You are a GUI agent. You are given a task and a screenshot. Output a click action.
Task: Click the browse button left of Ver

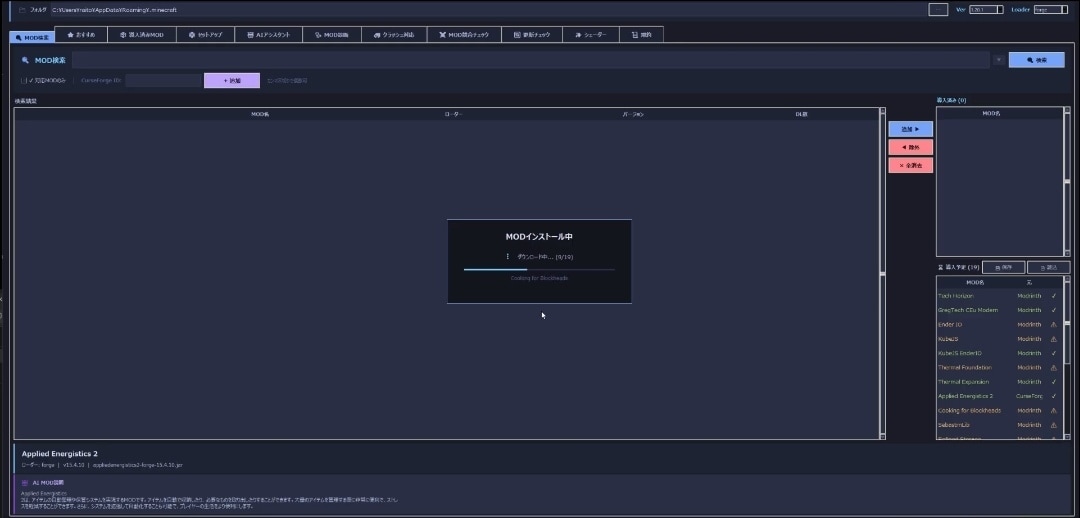point(938,10)
